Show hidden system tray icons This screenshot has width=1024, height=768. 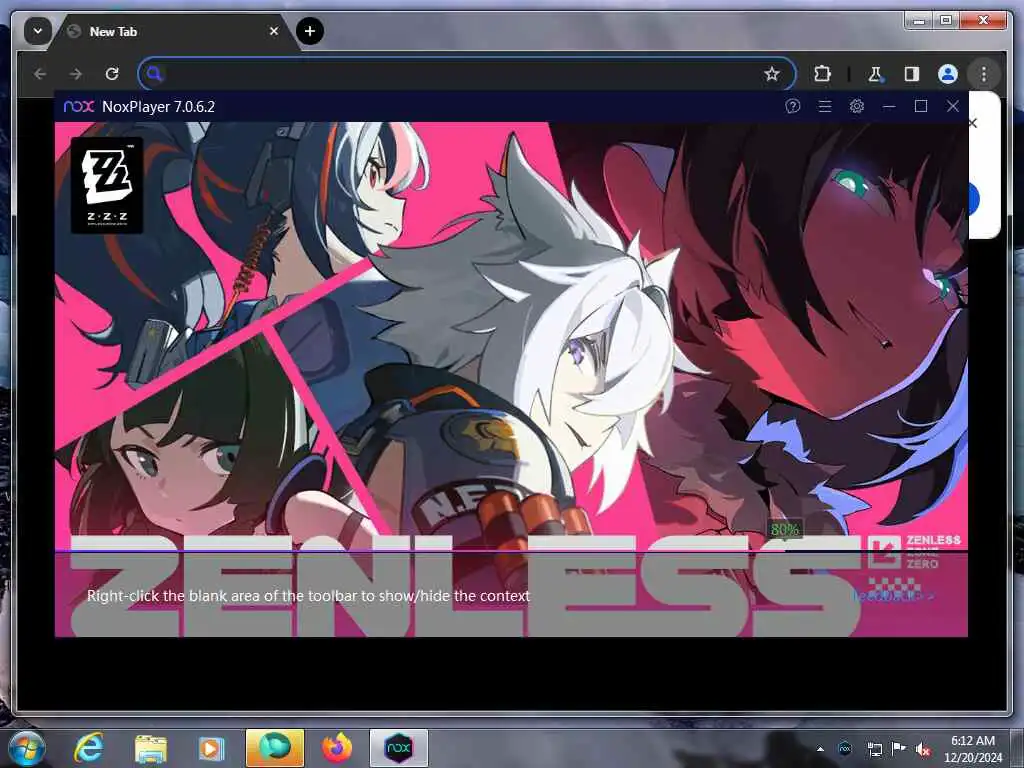point(820,749)
